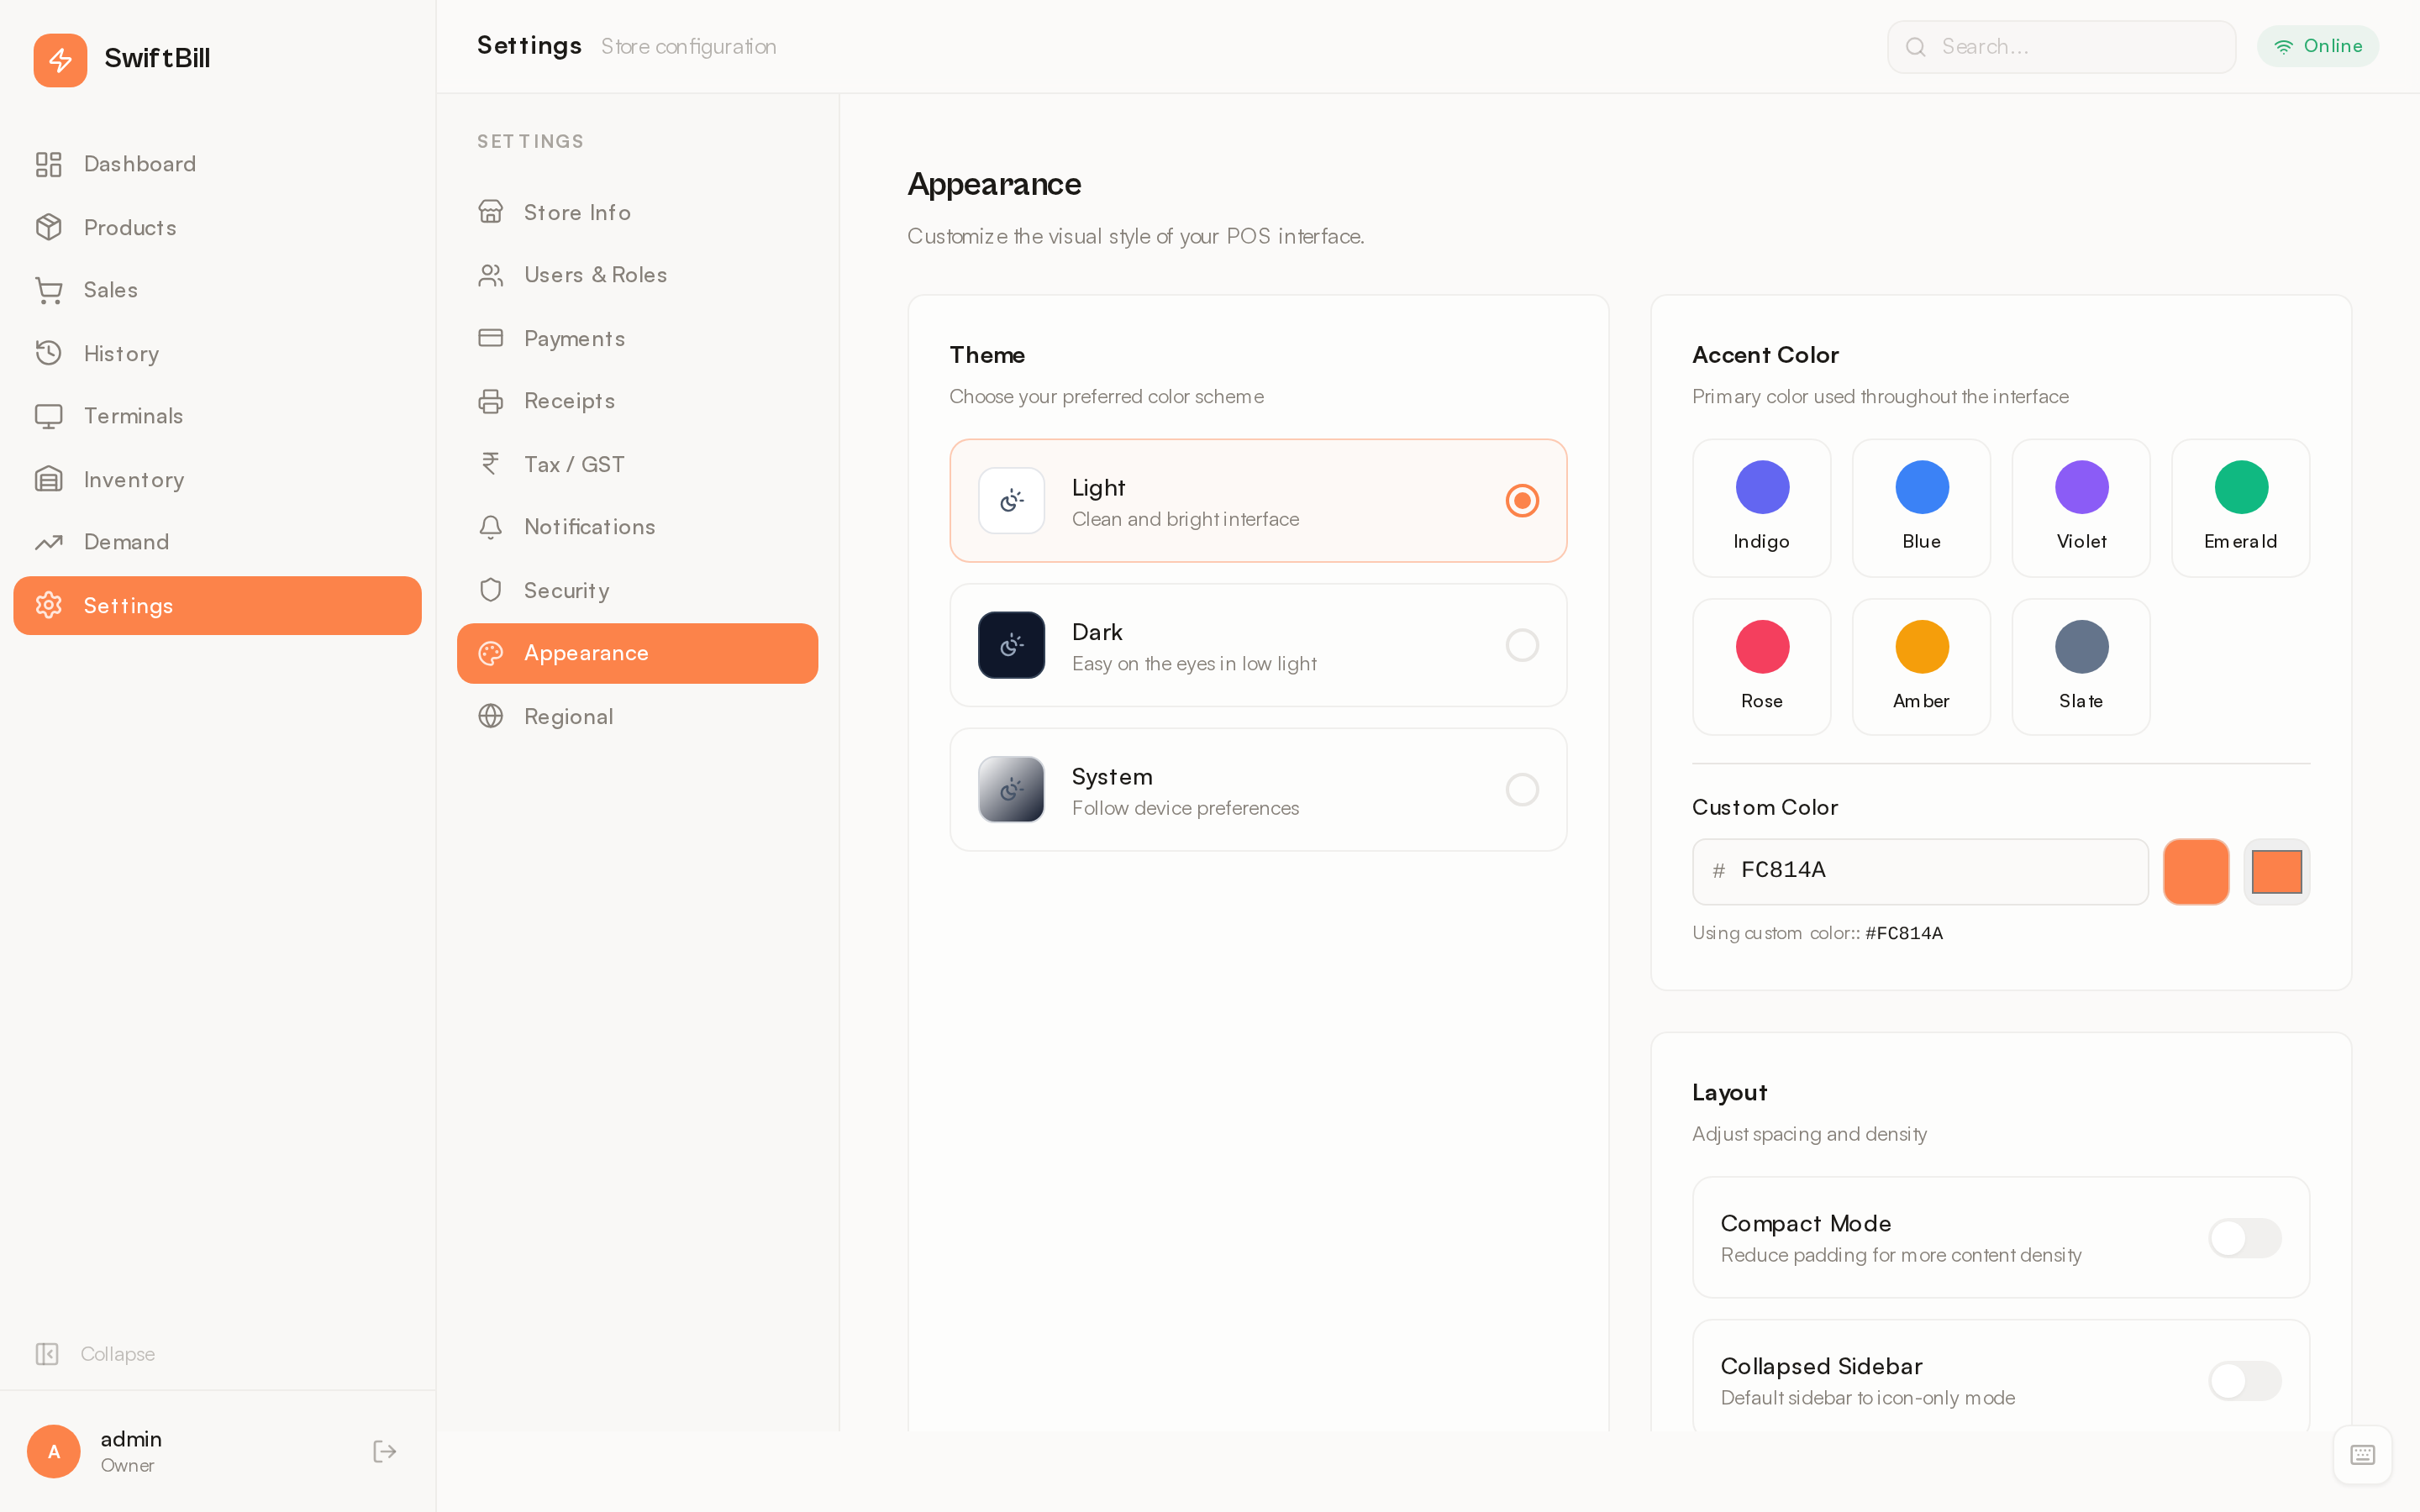Navigate to Products page
The image size is (2420, 1512).
(x=217, y=227)
